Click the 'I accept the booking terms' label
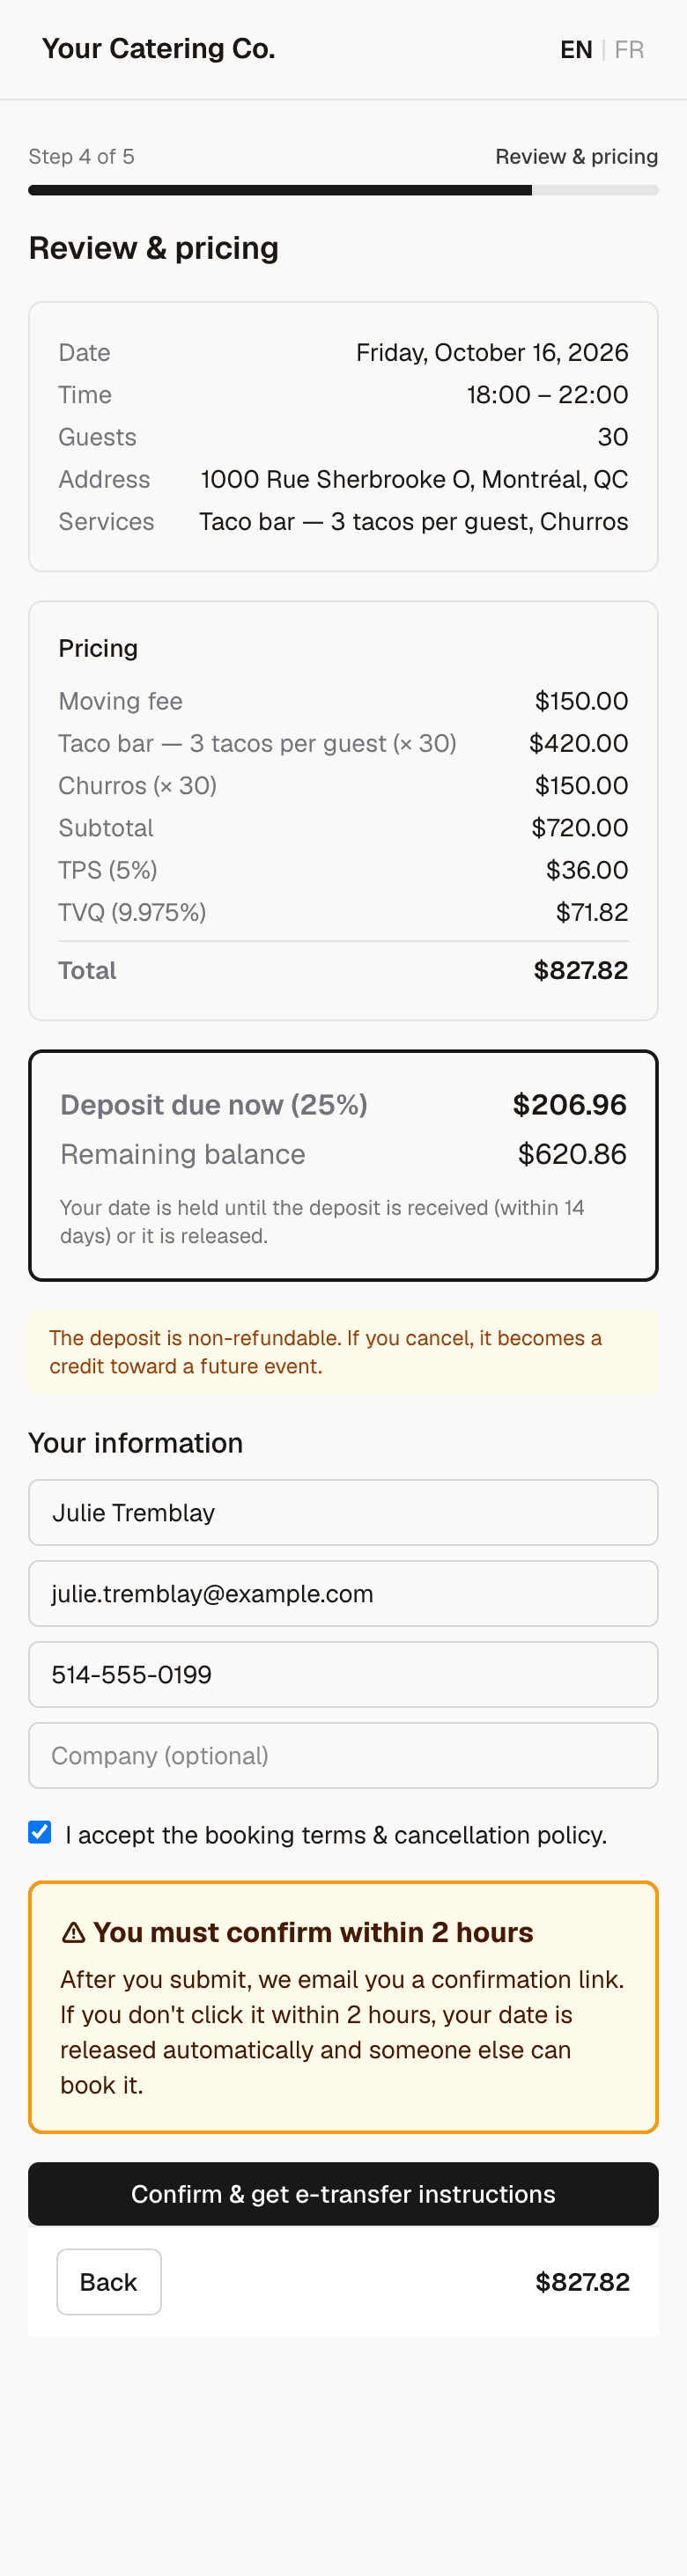The image size is (687, 2576). click(336, 1835)
